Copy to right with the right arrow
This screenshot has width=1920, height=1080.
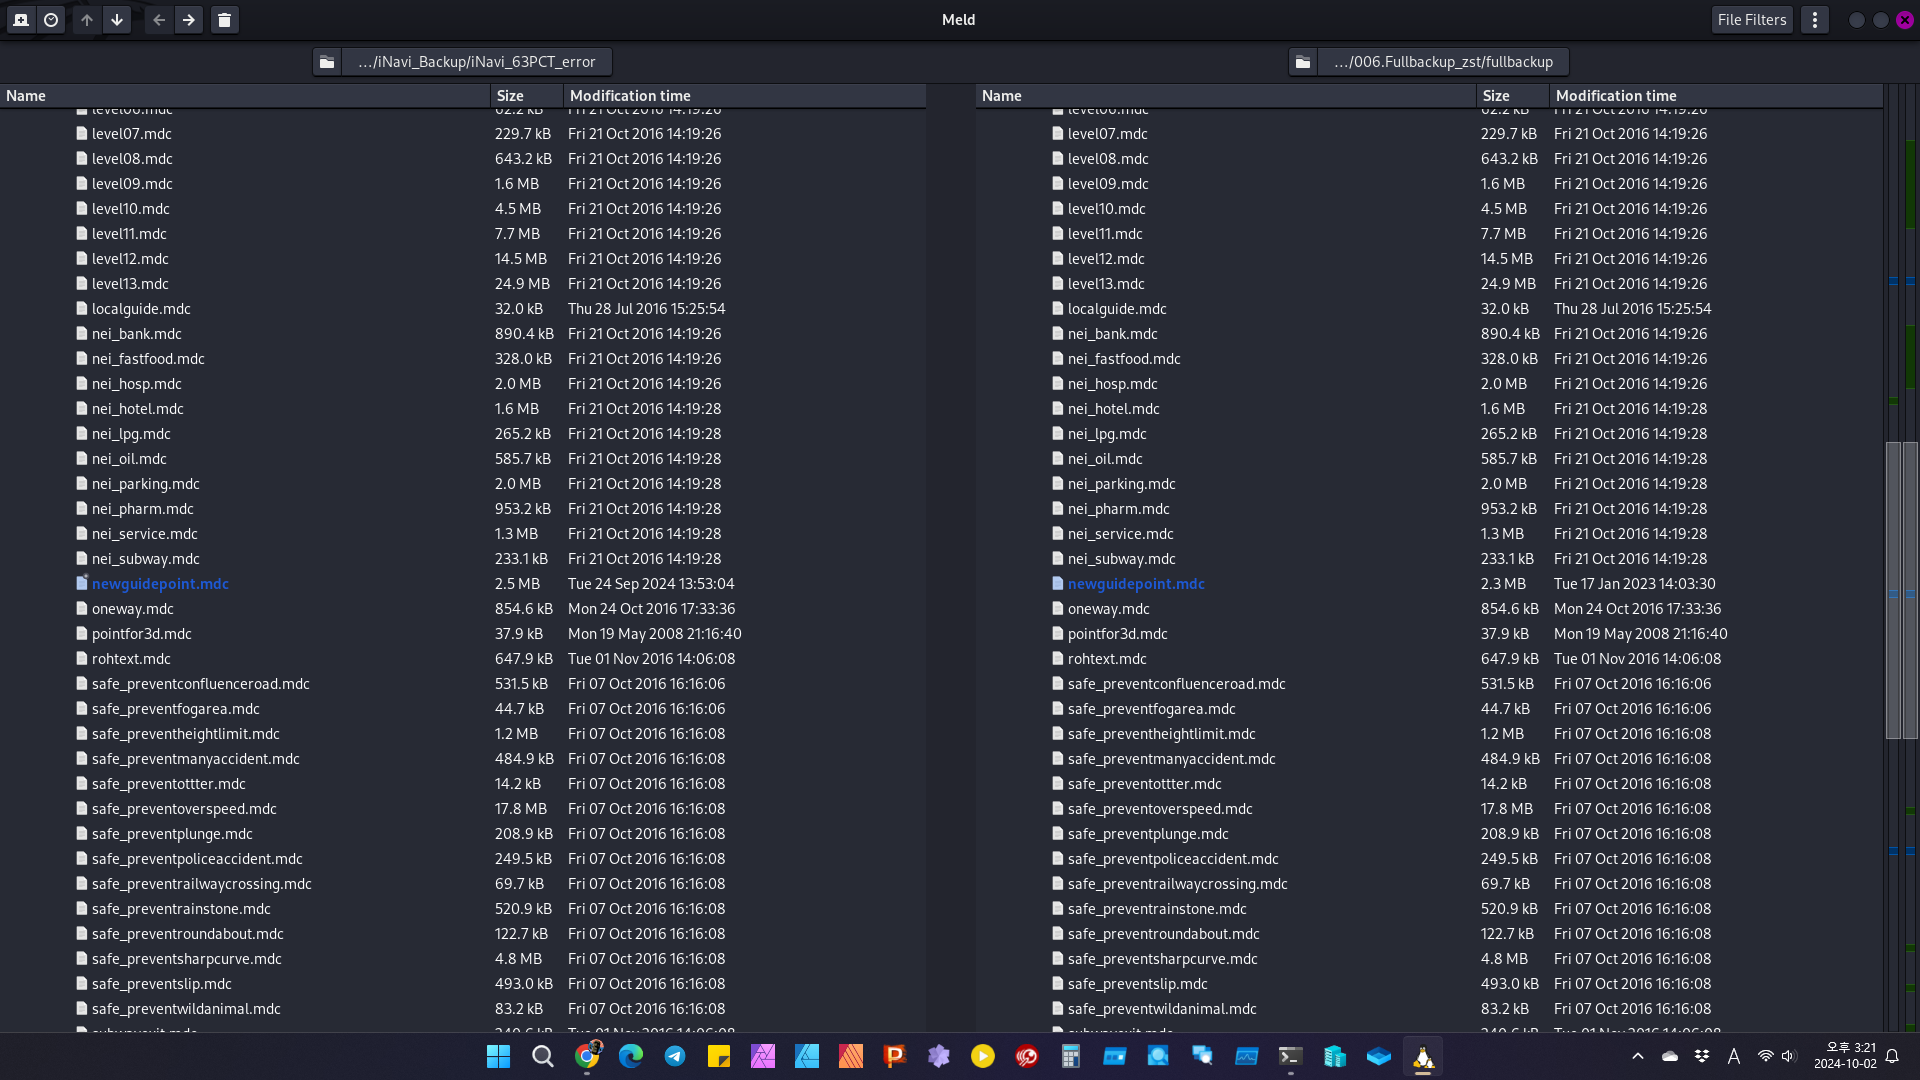click(189, 20)
